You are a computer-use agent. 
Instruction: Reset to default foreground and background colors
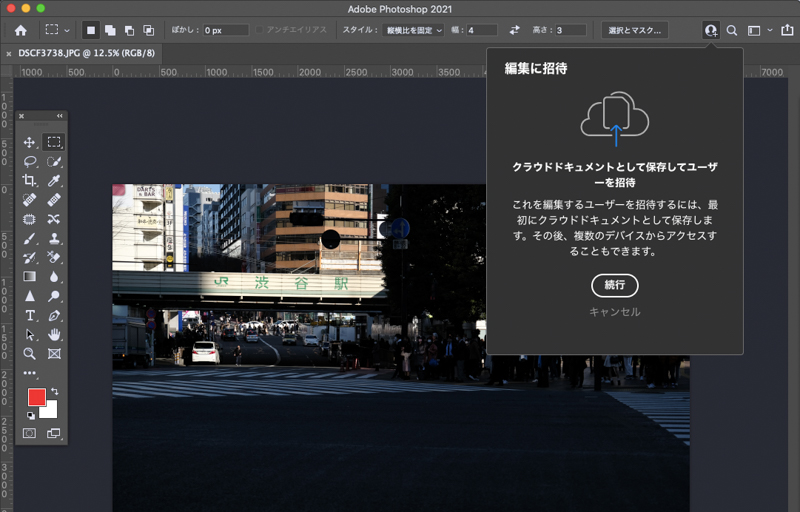pos(31,416)
